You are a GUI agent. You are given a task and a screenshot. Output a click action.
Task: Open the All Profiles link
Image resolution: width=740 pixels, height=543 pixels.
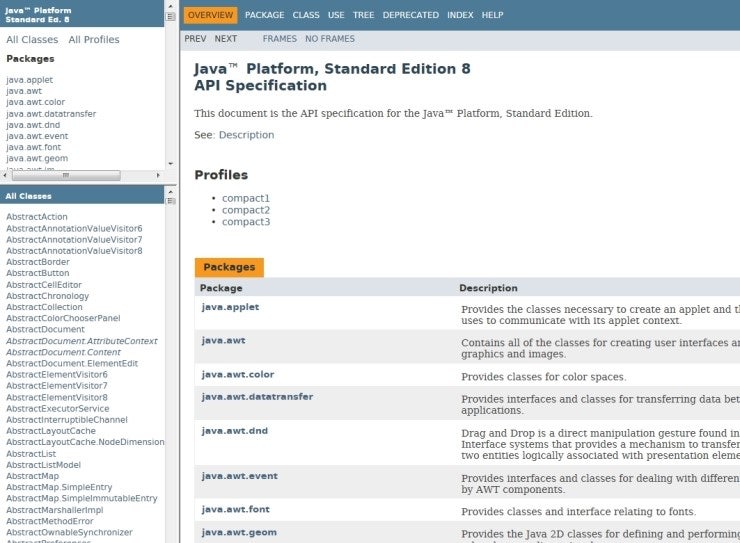pyautogui.click(x=94, y=40)
